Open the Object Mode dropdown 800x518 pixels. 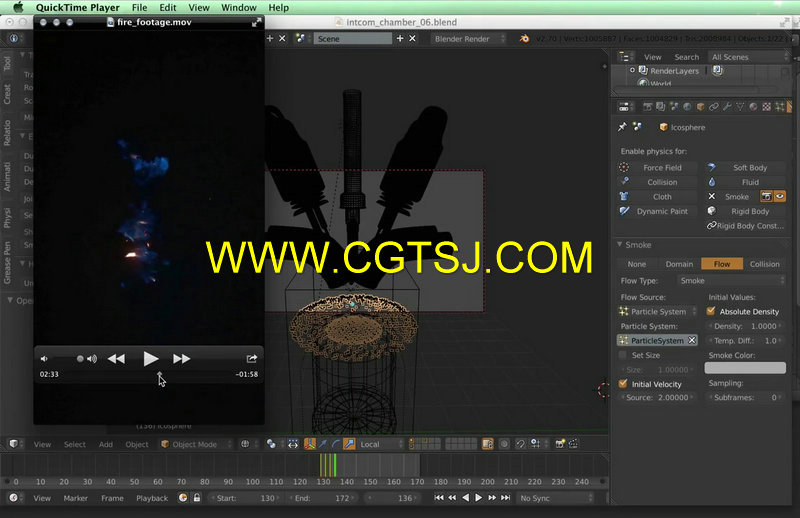[x=195, y=445]
